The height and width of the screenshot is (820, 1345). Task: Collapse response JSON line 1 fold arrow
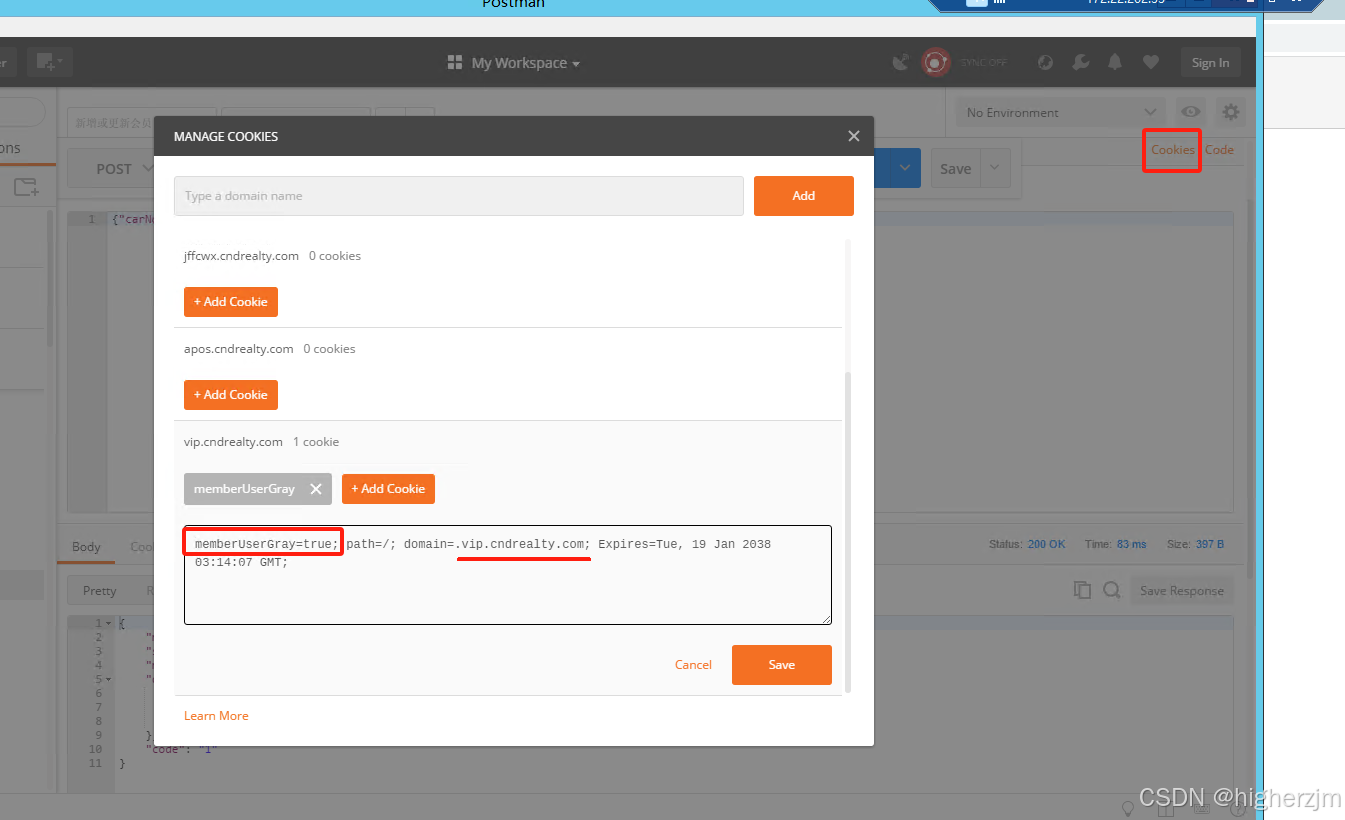110,624
